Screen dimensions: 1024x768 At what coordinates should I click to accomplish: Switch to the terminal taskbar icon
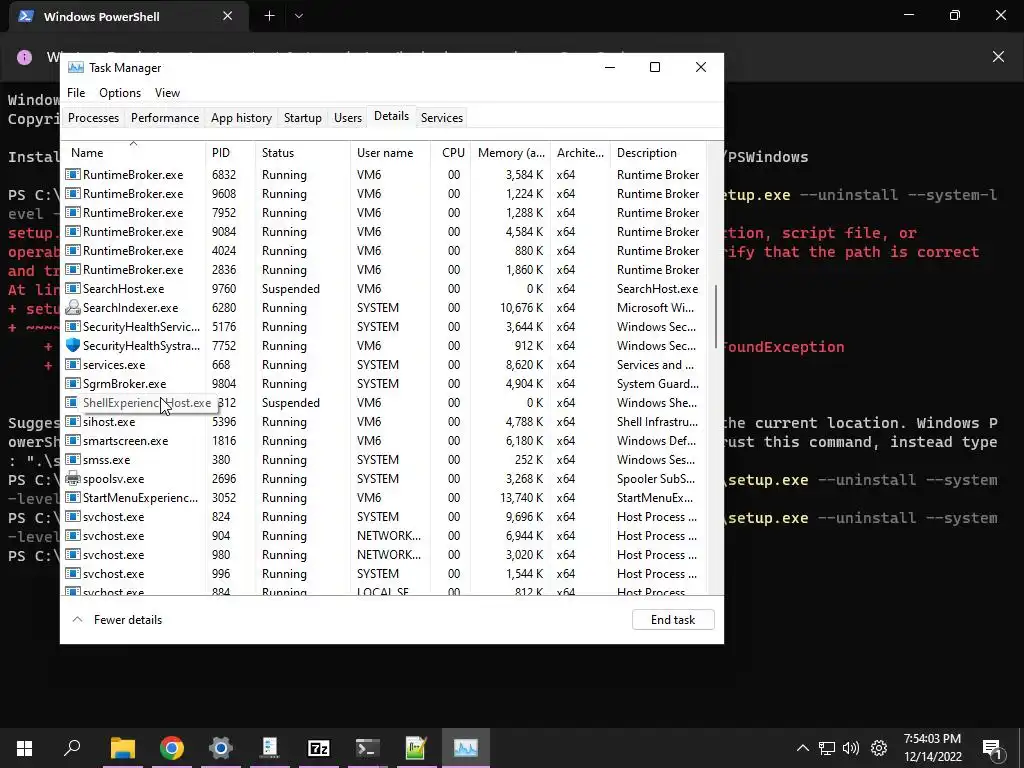coord(367,748)
